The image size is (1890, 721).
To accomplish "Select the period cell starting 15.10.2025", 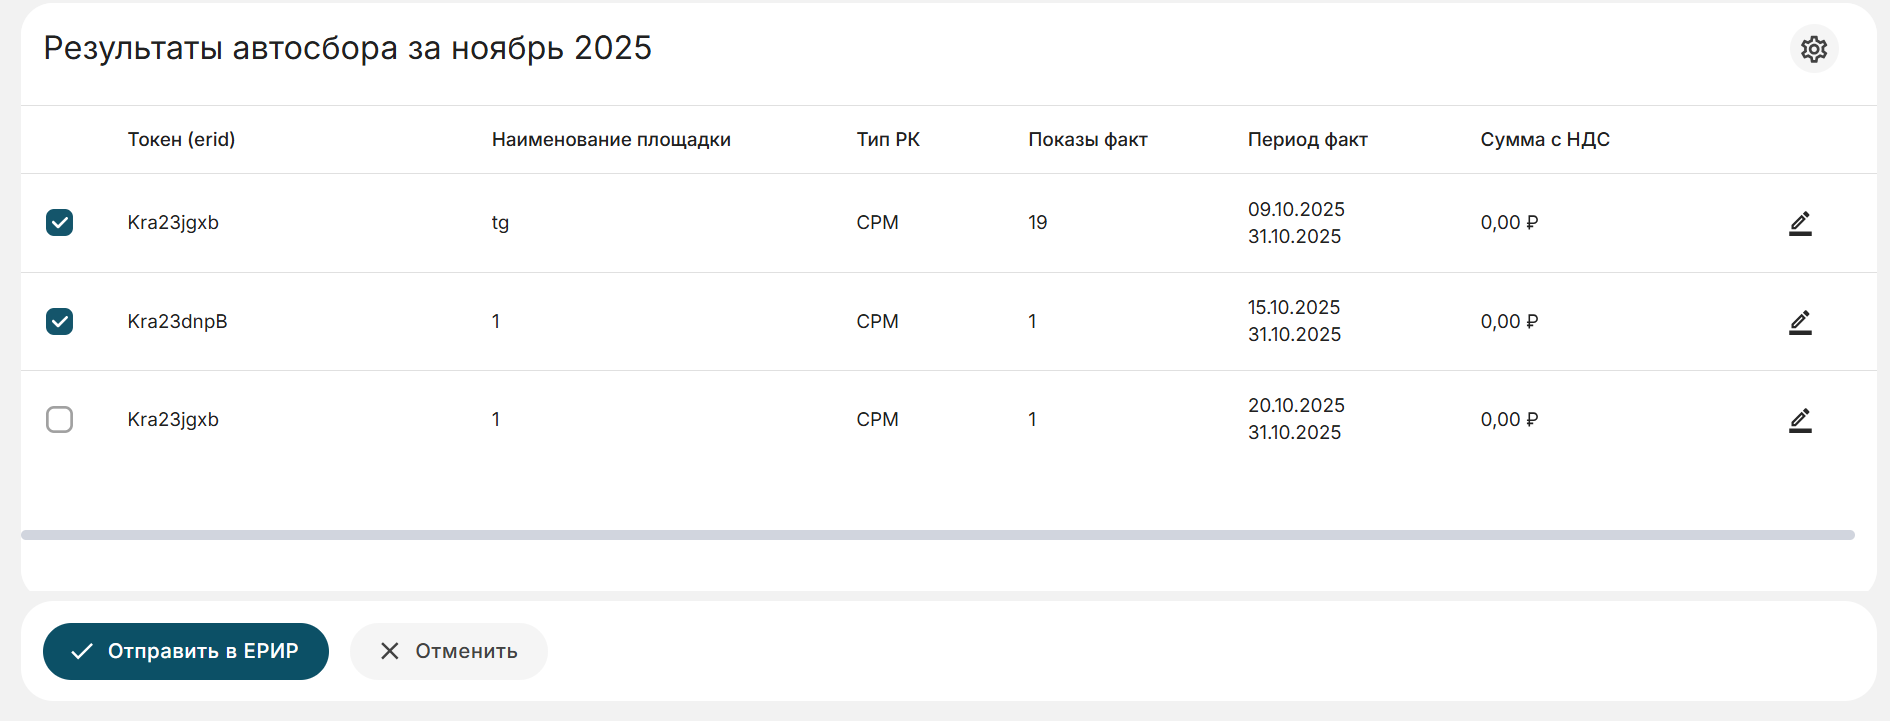I will point(1294,321).
